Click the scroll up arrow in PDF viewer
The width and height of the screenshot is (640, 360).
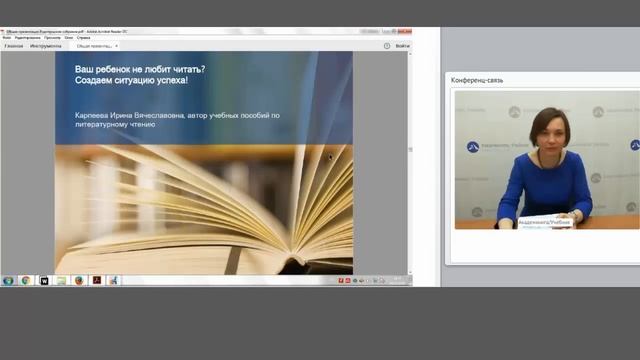coord(410,54)
